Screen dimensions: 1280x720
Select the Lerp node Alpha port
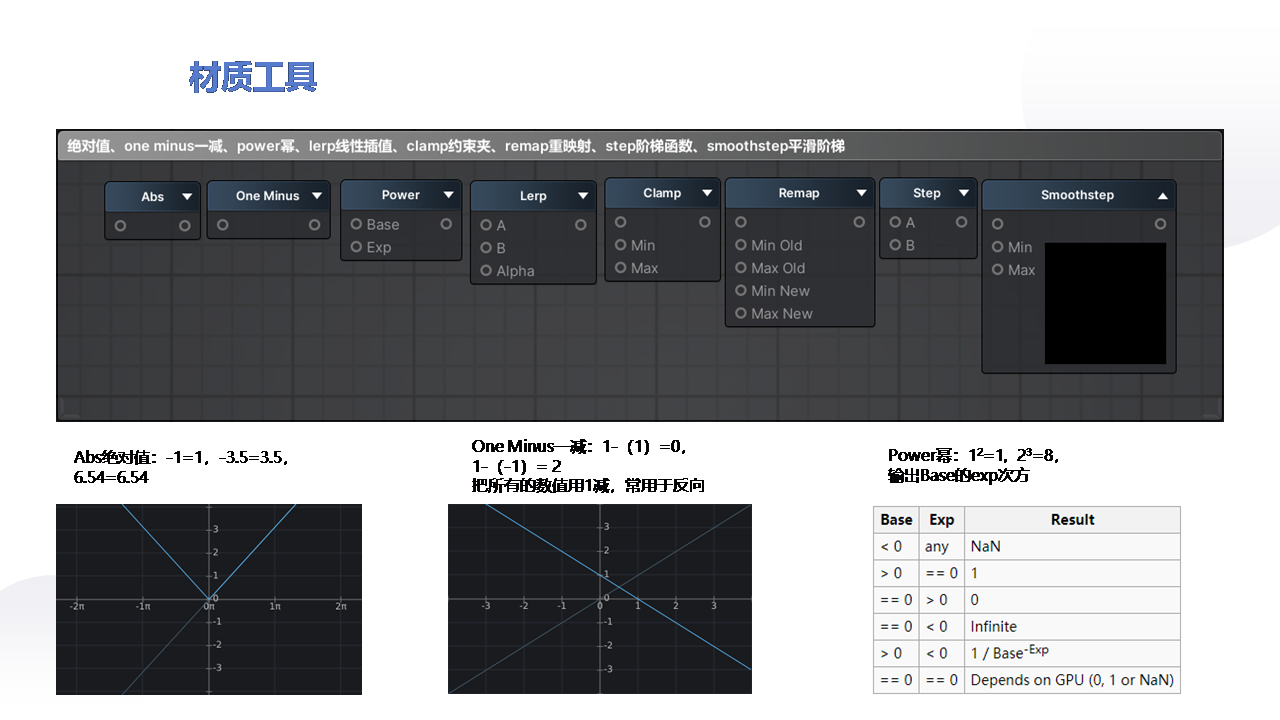[486, 271]
